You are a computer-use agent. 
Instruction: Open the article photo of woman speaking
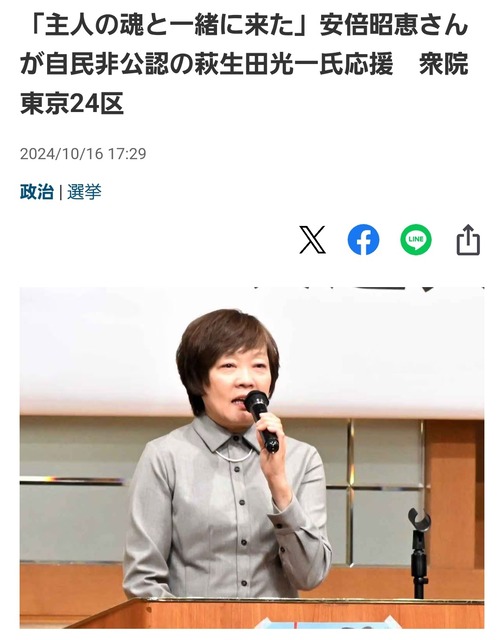coord(252,458)
